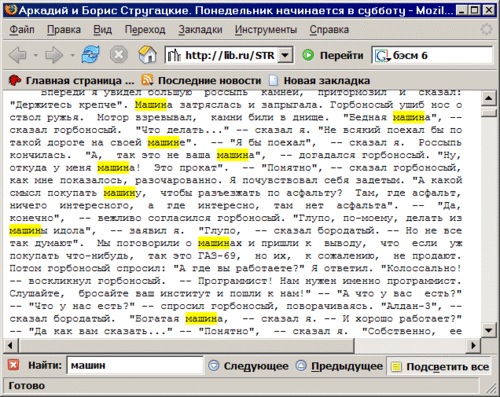The height and width of the screenshot is (397, 500).
Task: Click the horizontal scrollbar thumb
Action: tap(186, 345)
